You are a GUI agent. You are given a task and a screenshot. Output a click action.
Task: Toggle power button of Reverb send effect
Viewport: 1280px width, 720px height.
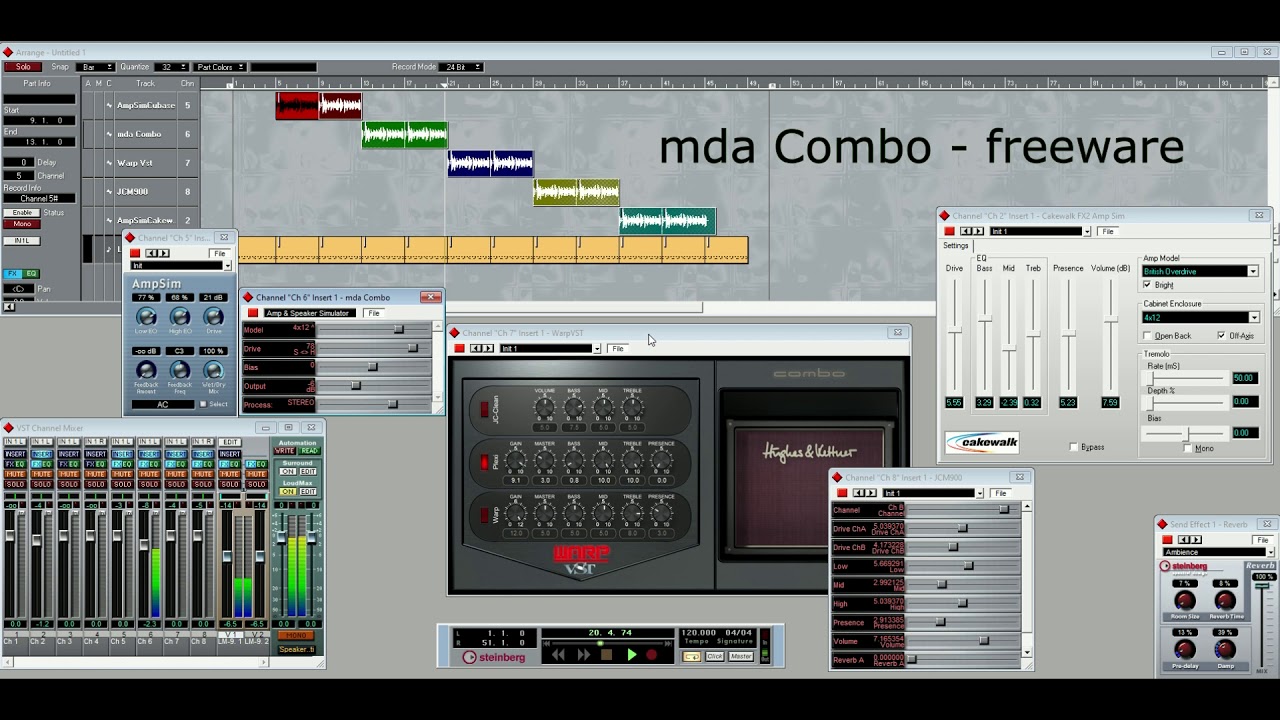tap(1167, 540)
